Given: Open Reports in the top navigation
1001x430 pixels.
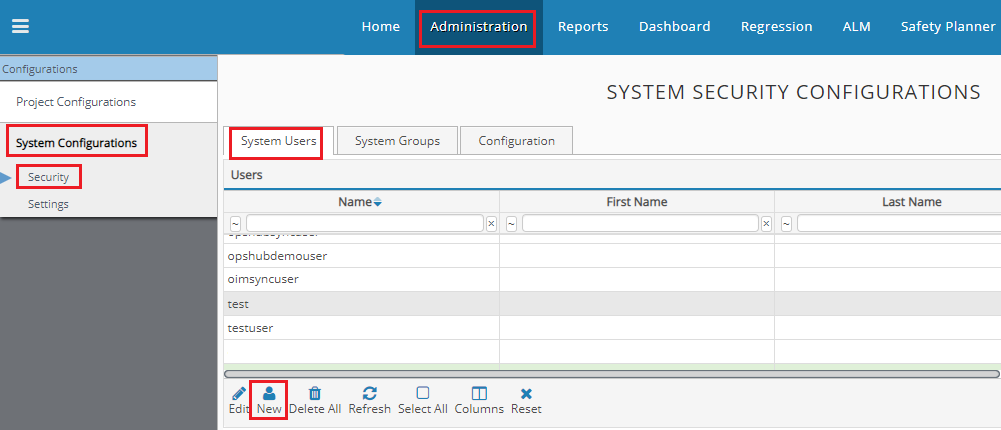Looking at the screenshot, I should [583, 27].
